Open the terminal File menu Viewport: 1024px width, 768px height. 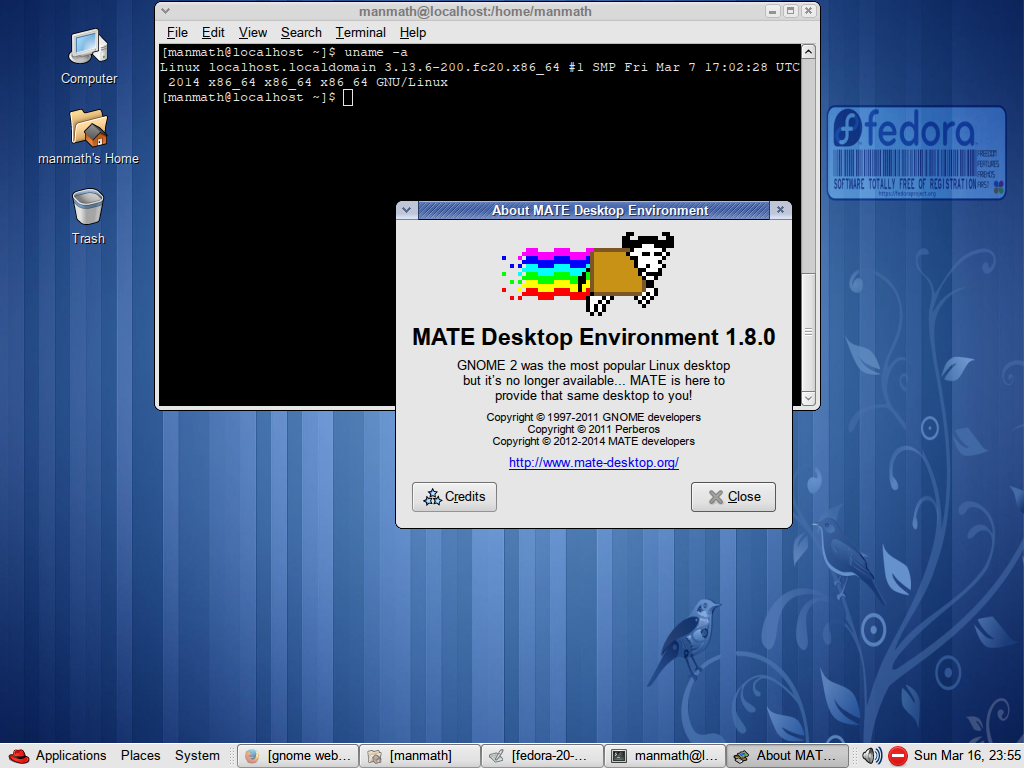coord(177,33)
